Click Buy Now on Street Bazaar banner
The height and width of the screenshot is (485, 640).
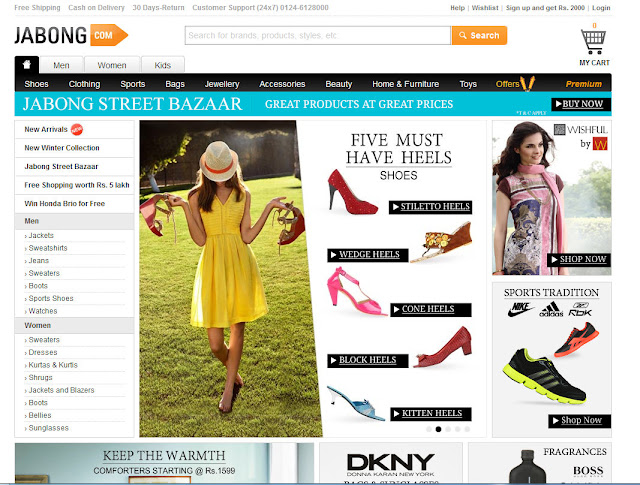(581, 104)
